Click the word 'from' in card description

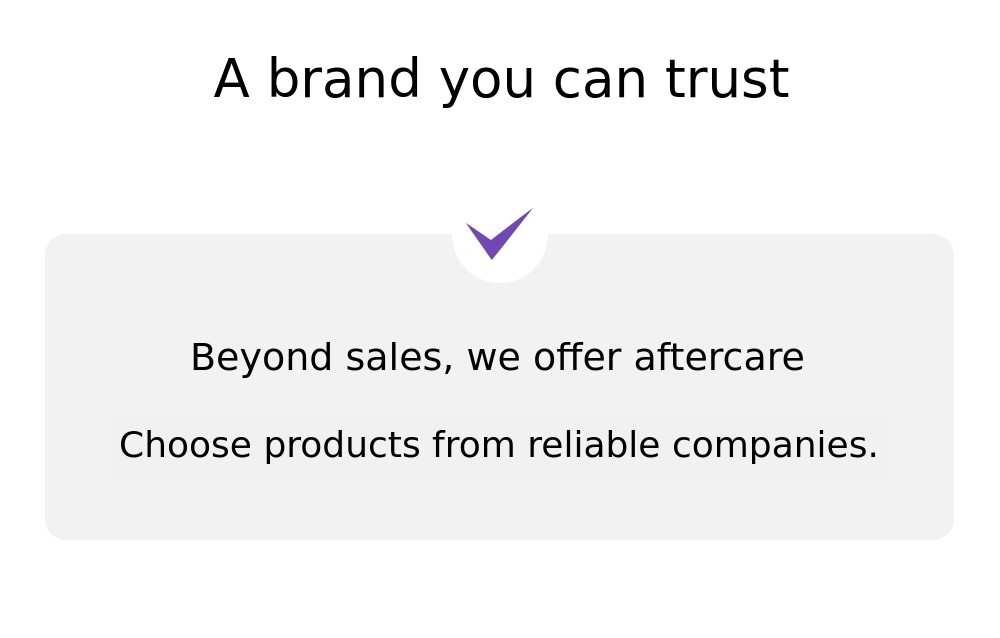(x=474, y=444)
